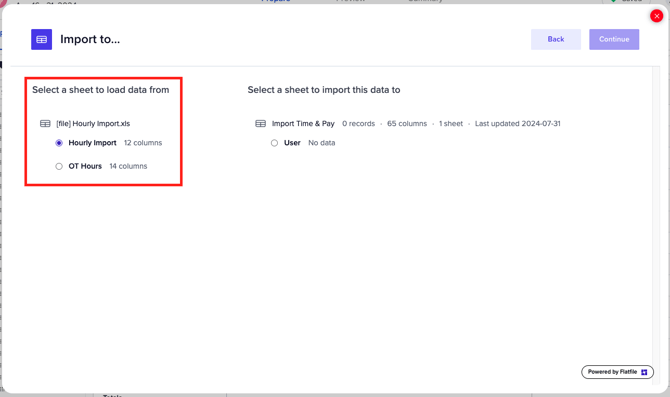Close the import dialog with red X
This screenshot has width=670, height=397.
[656, 16]
